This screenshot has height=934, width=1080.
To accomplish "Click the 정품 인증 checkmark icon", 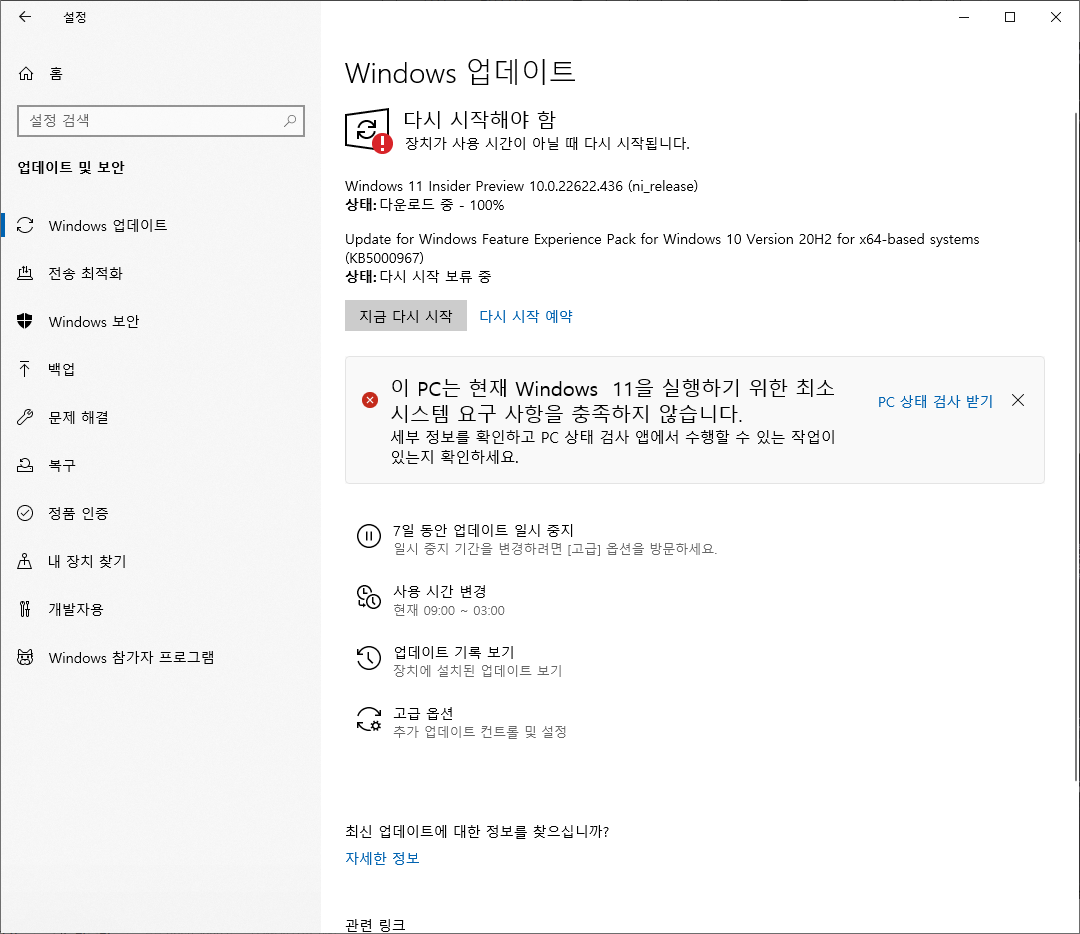I will [25, 513].
